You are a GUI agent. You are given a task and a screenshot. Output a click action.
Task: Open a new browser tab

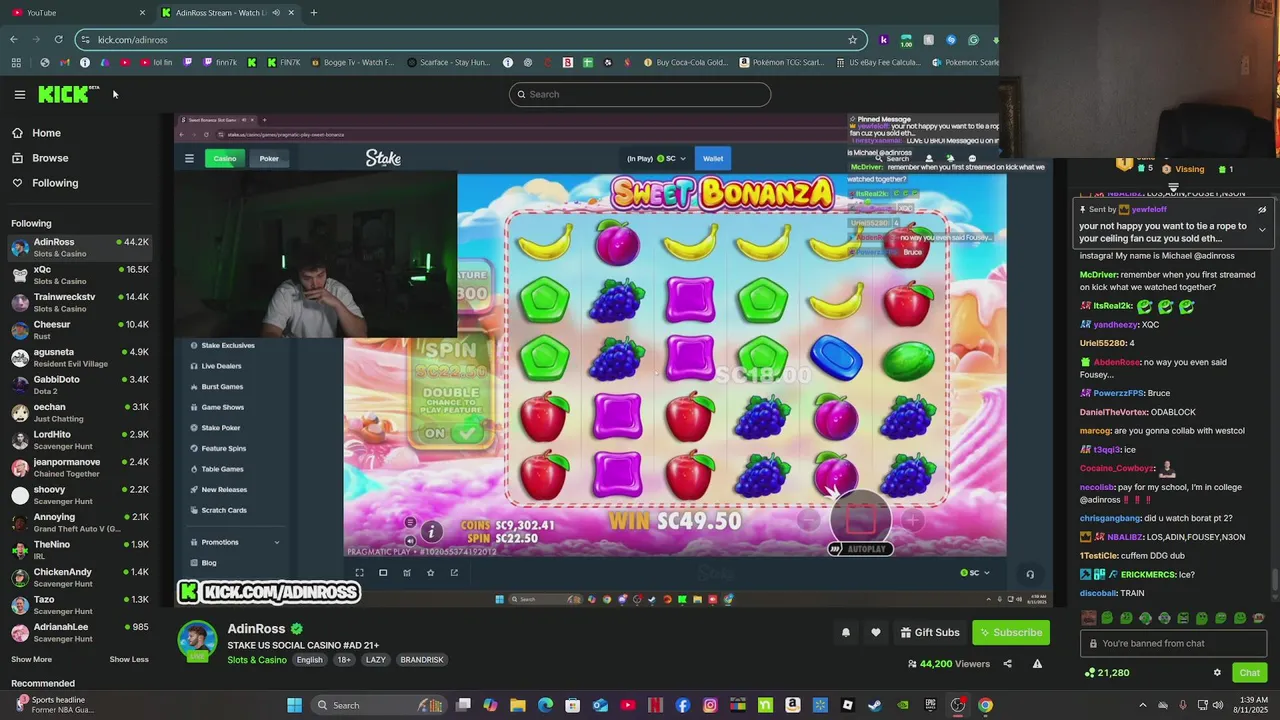coord(314,13)
